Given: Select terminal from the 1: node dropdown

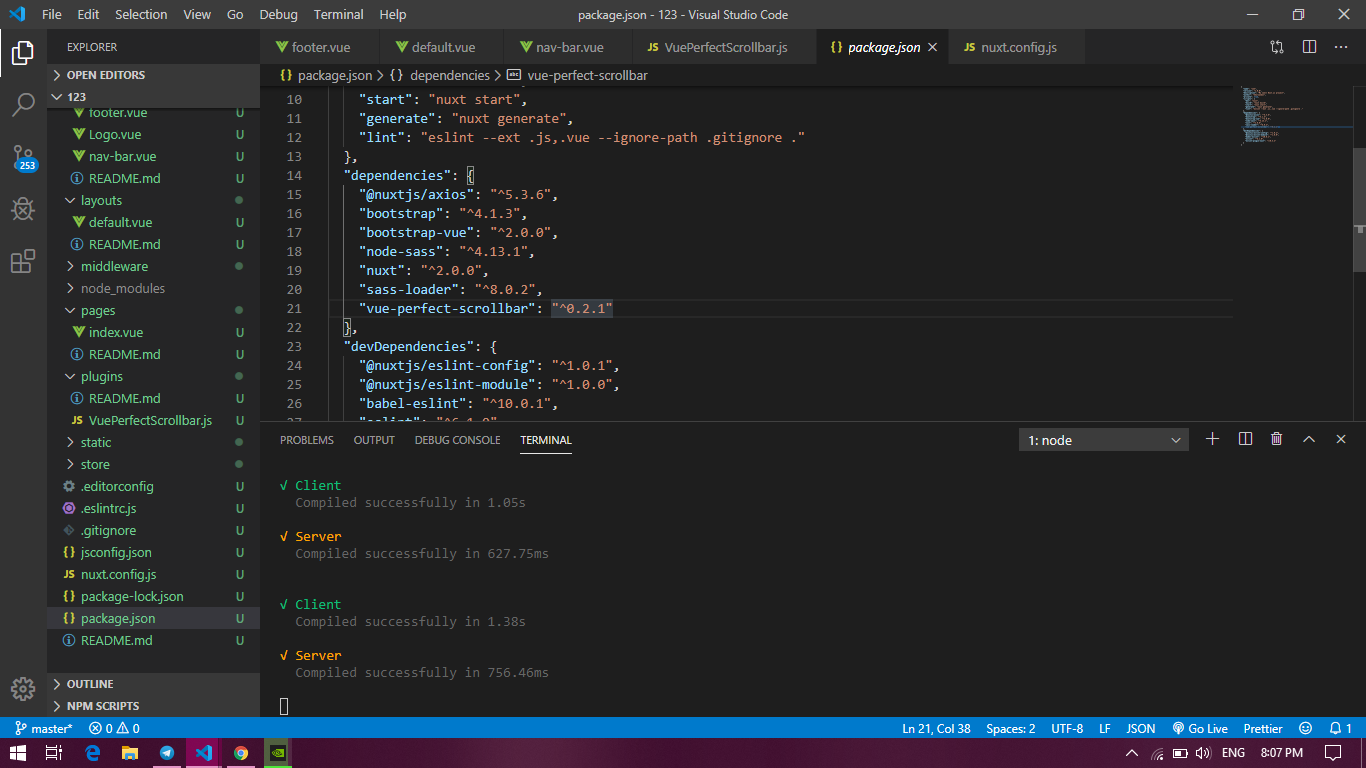Looking at the screenshot, I should pos(1104,440).
